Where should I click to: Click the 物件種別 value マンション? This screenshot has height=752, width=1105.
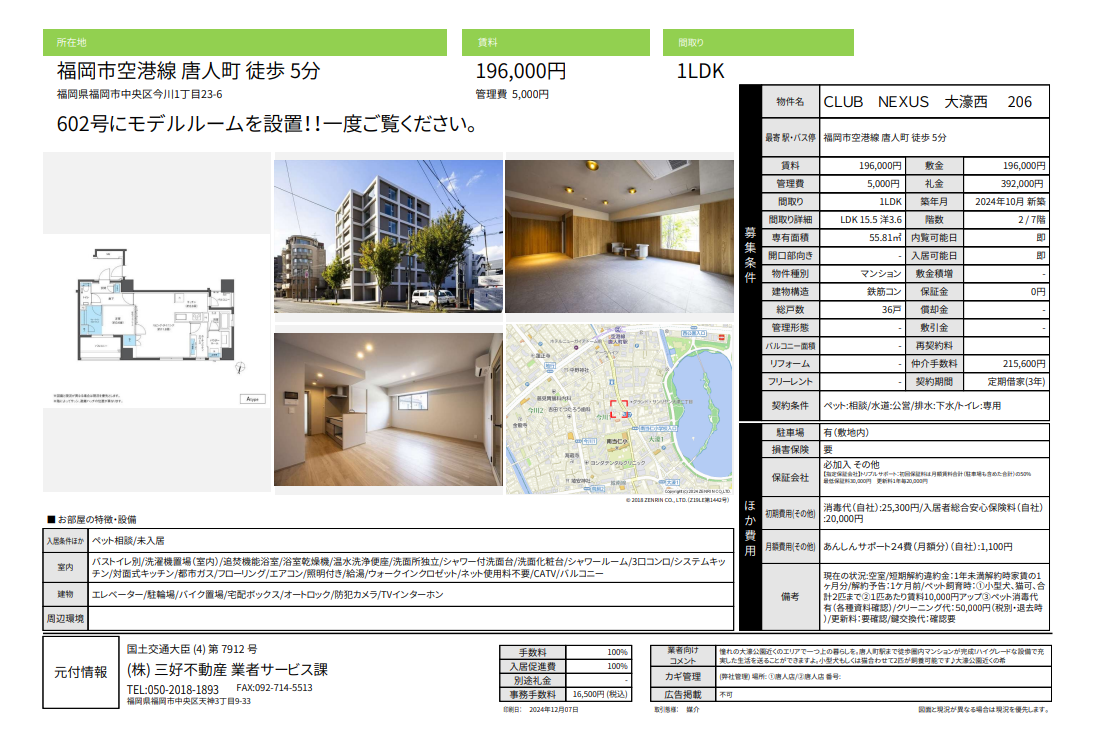tap(862, 273)
